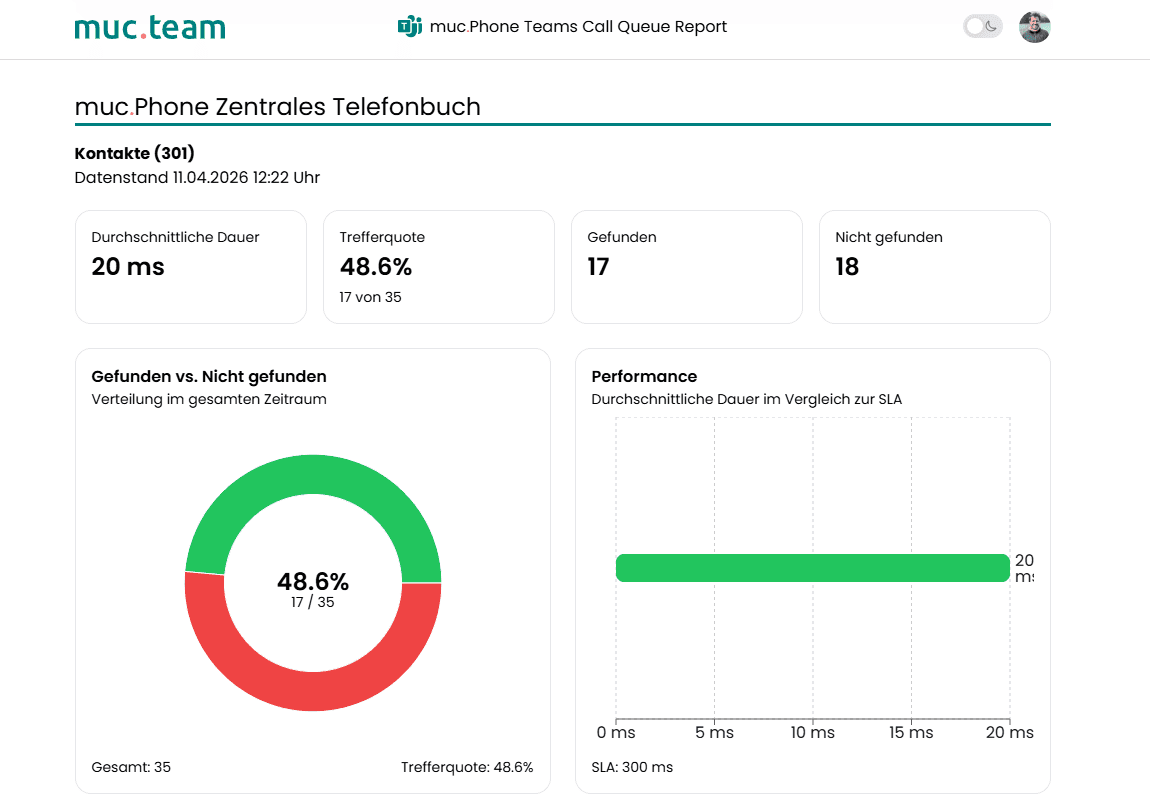Select the Trefferquote card label
Image resolution: width=1150 pixels, height=812 pixels.
click(382, 237)
